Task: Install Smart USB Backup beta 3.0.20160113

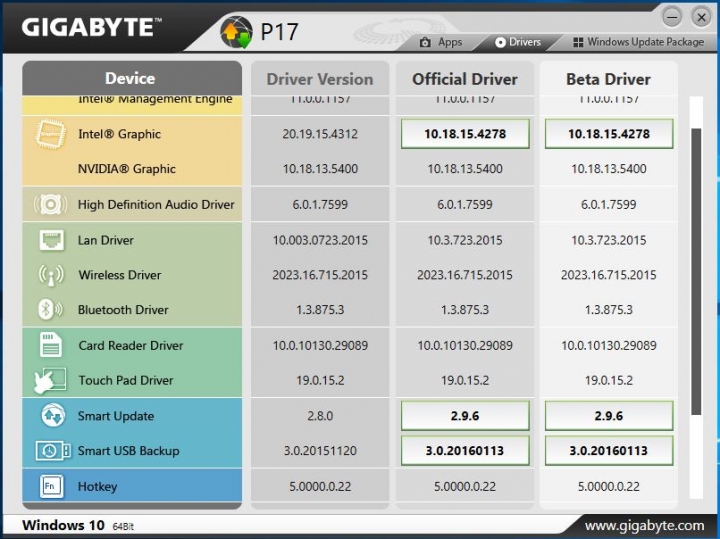Action: [x=609, y=450]
